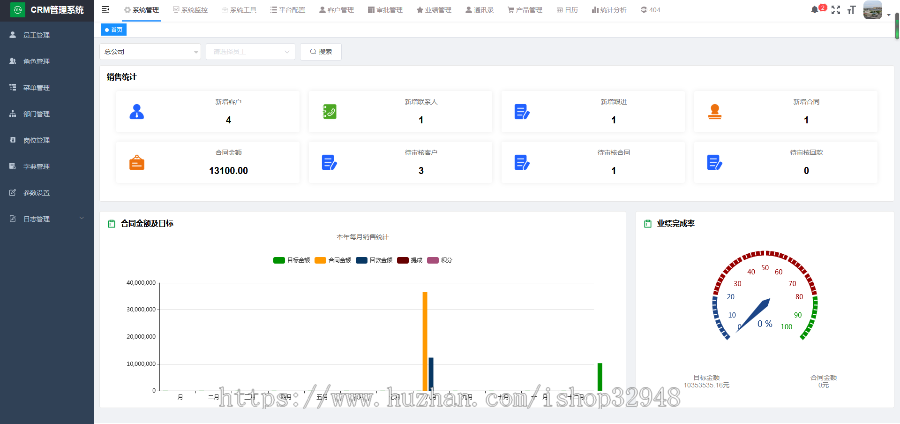Click the dark red legend color swatch
The image size is (900, 424).
(x=403, y=260)
